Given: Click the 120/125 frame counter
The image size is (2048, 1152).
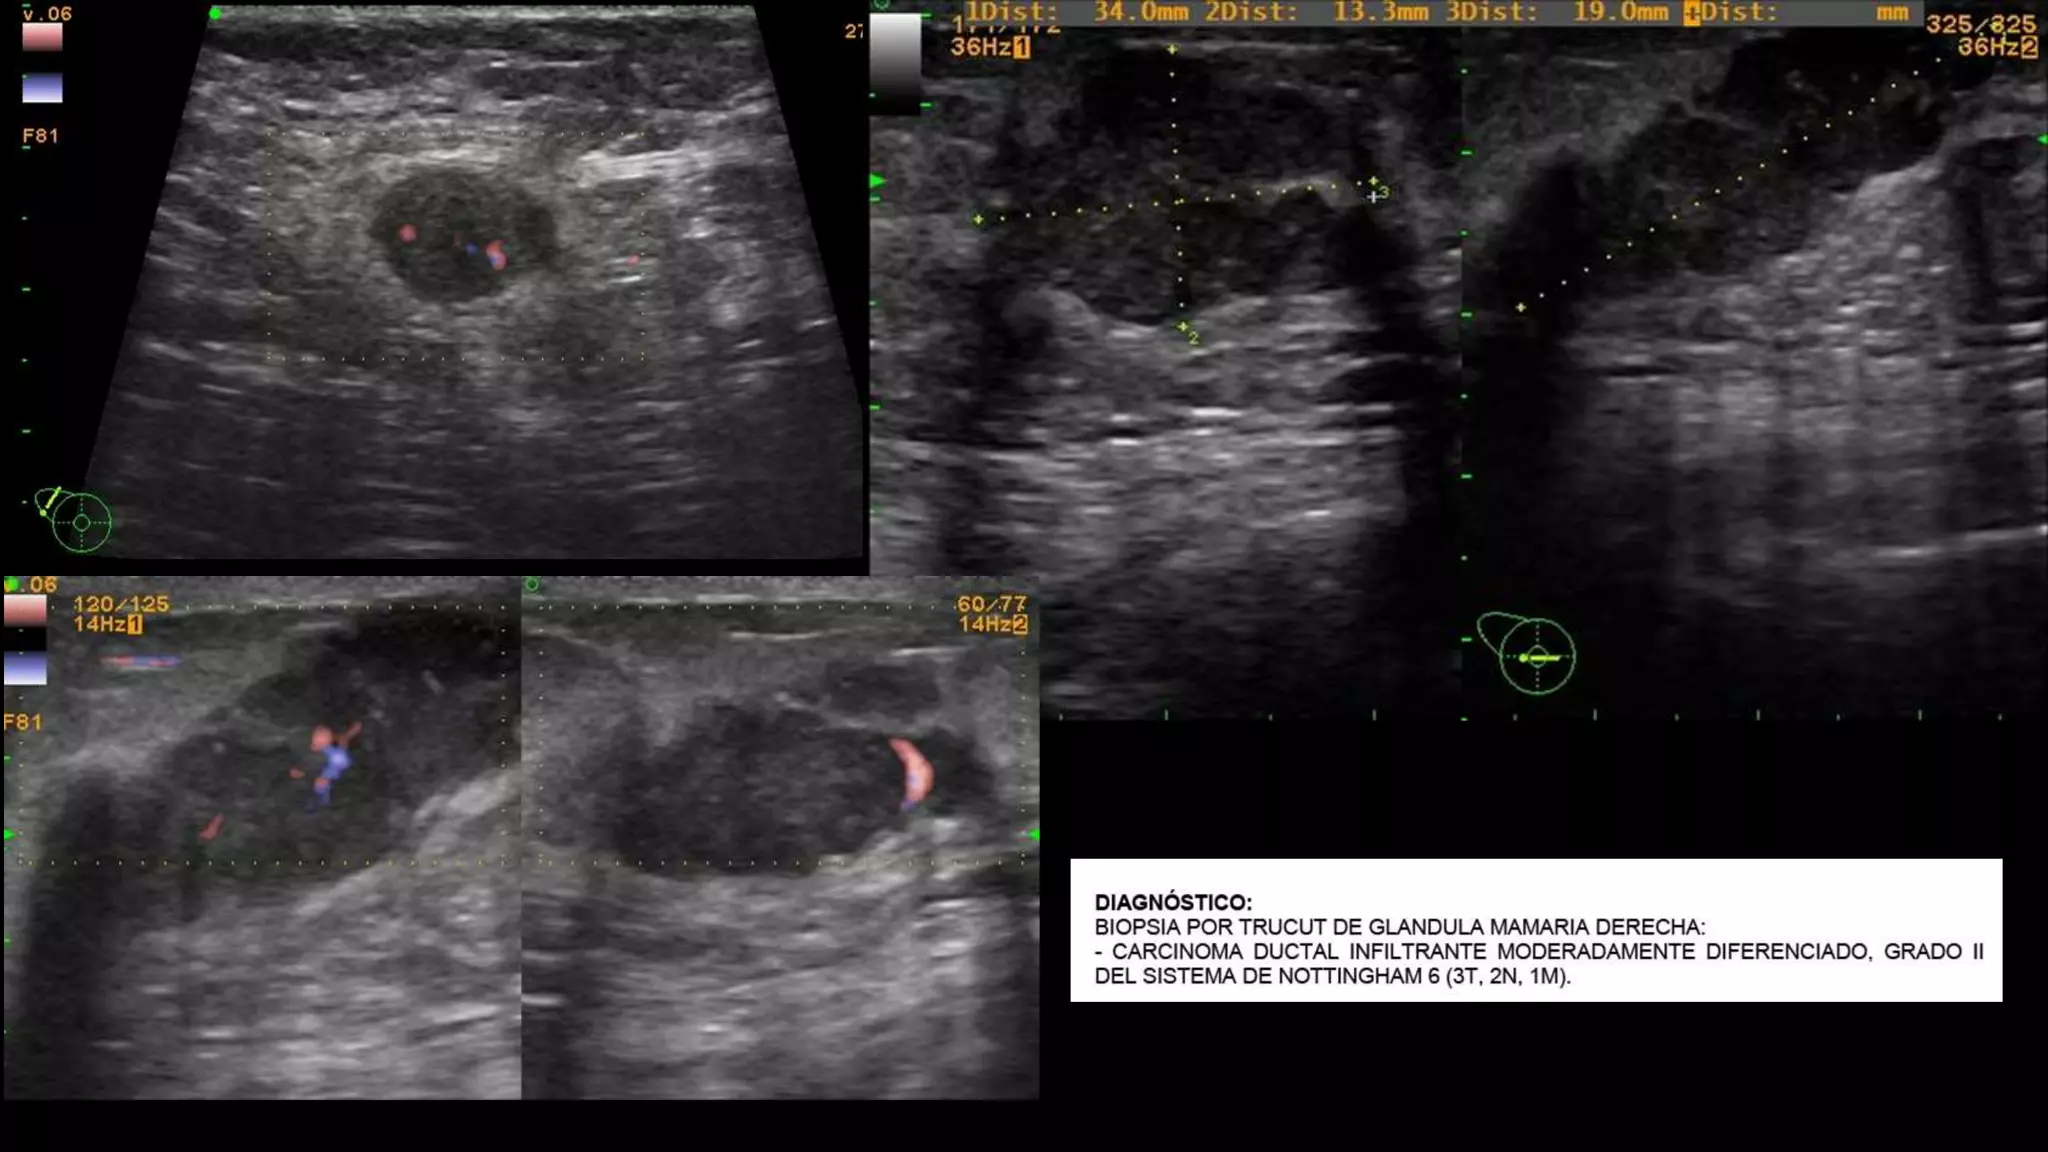Looking at the screenshot, I should tap(121, 604).
